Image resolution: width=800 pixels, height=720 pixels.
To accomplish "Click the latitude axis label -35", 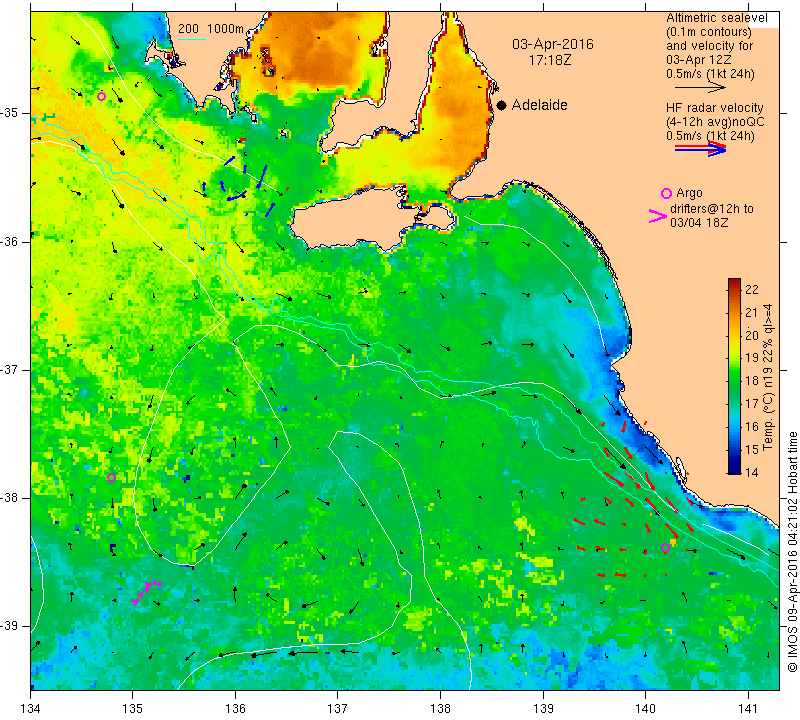I will click(x=11, y=113).
